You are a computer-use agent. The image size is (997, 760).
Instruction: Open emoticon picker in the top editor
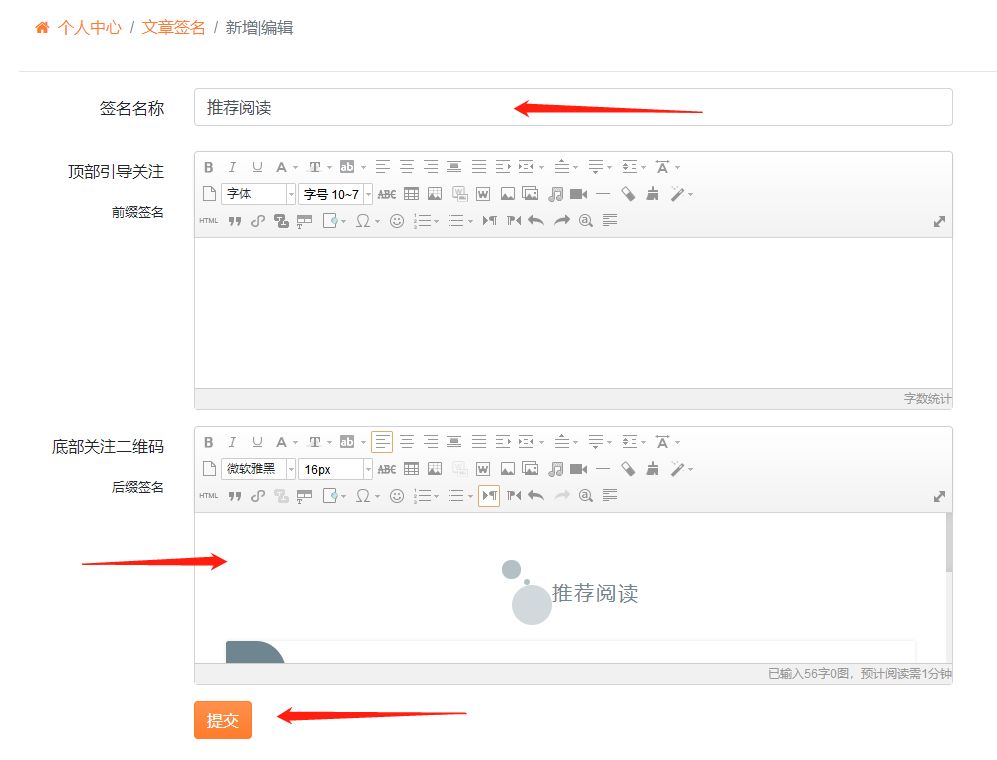(x=397, y=221)
